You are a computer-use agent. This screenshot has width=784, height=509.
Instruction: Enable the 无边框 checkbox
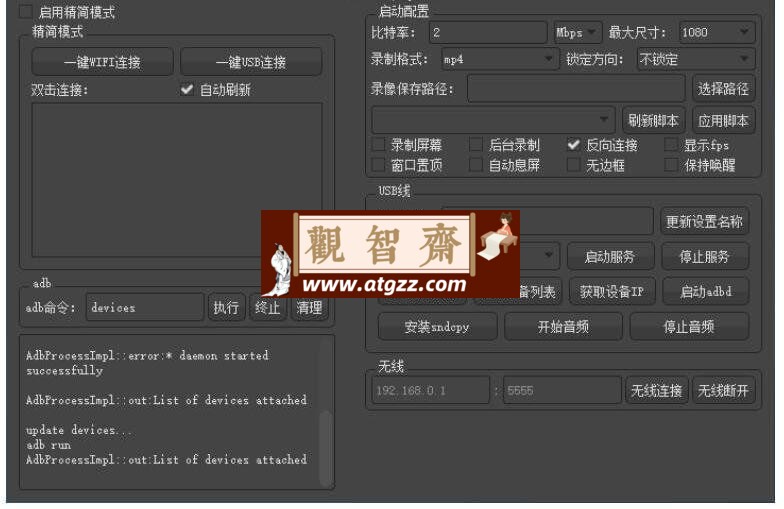coord(574,165)
